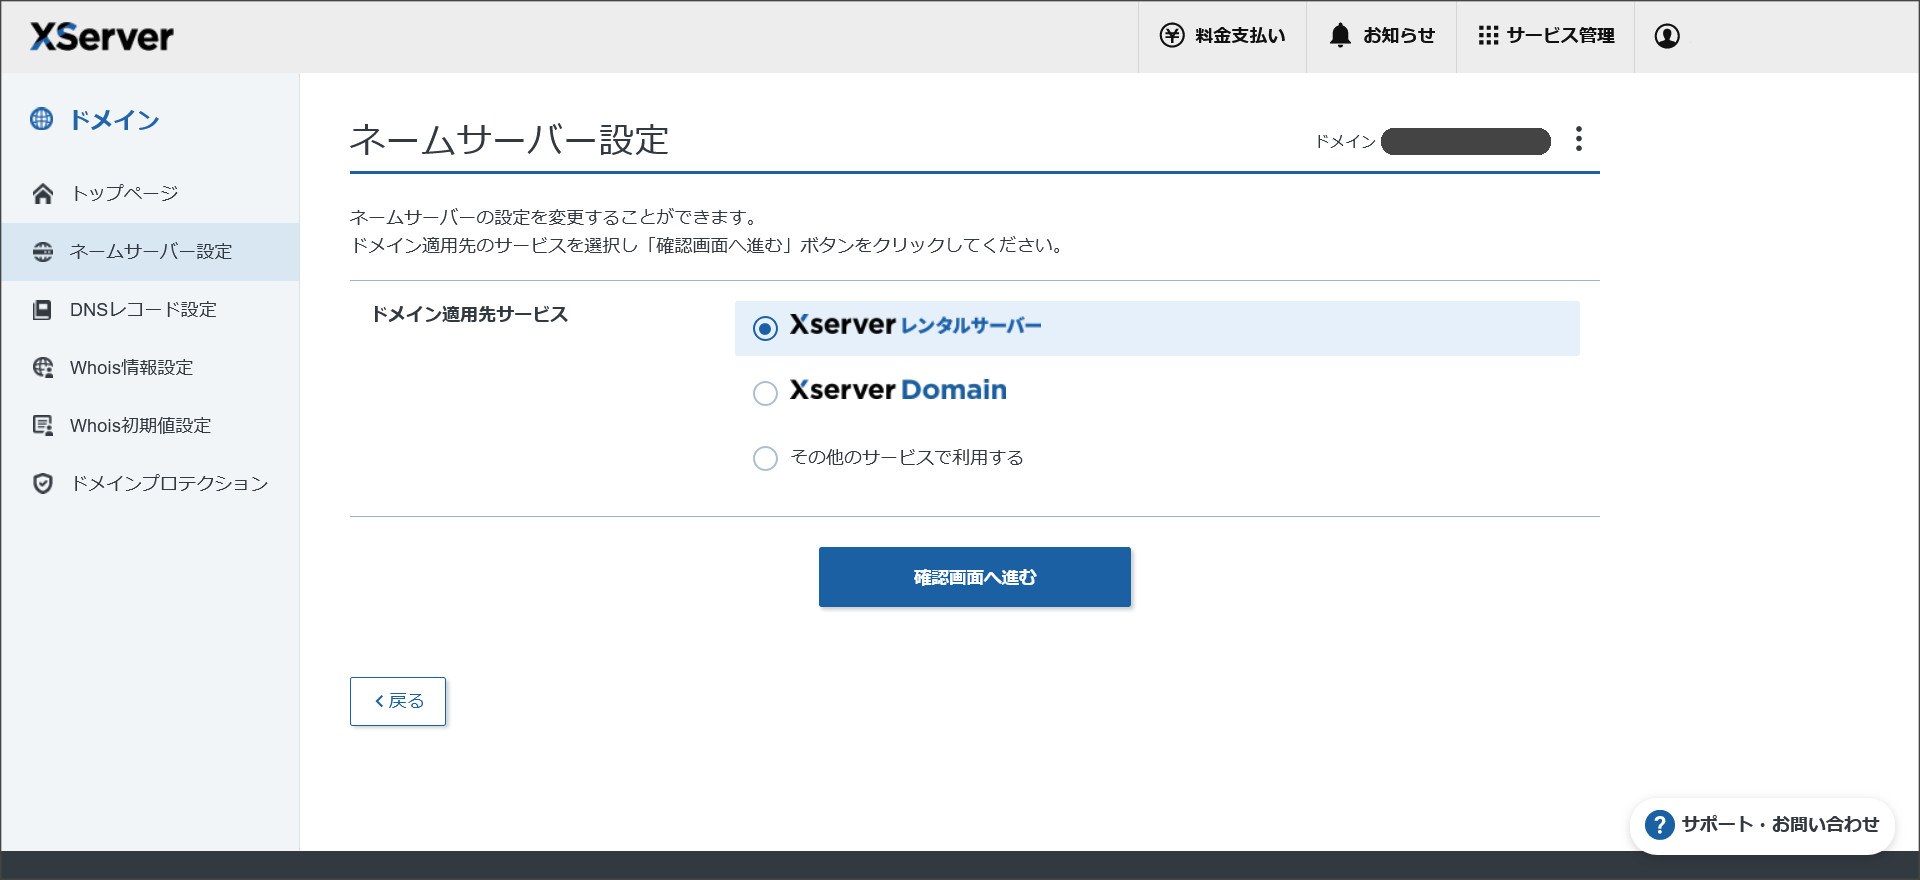
Task: Click the ドメイン適用先サービス label
Action: (470, 314)
